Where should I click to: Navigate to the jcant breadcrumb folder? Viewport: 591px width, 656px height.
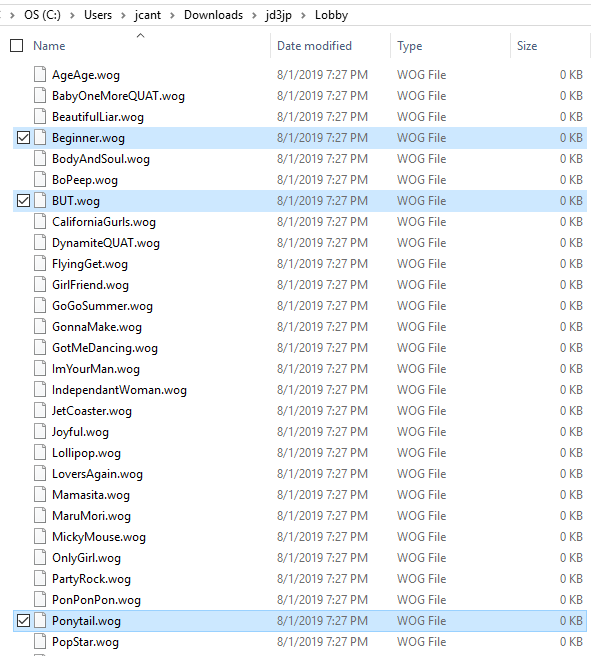tap(147, 15)
